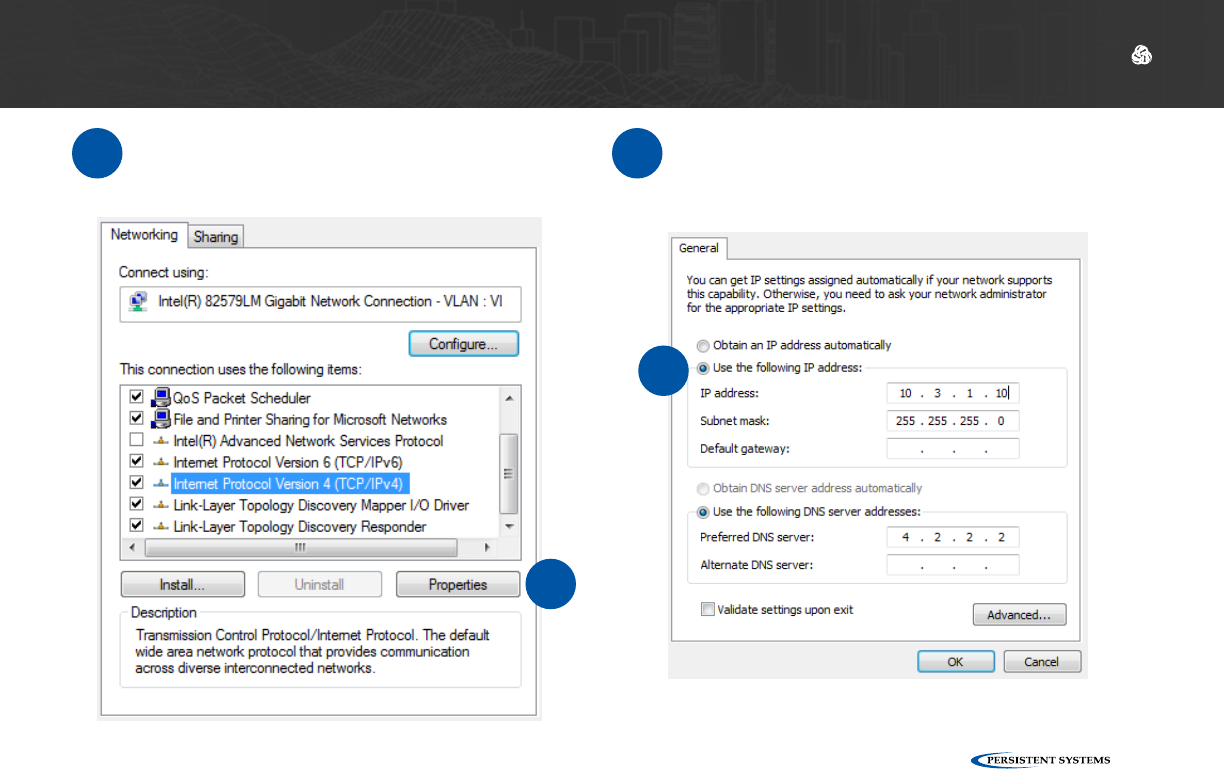1224x769 pixels.
Task: Click the Persistent Systems logo
Action: 1040,760
